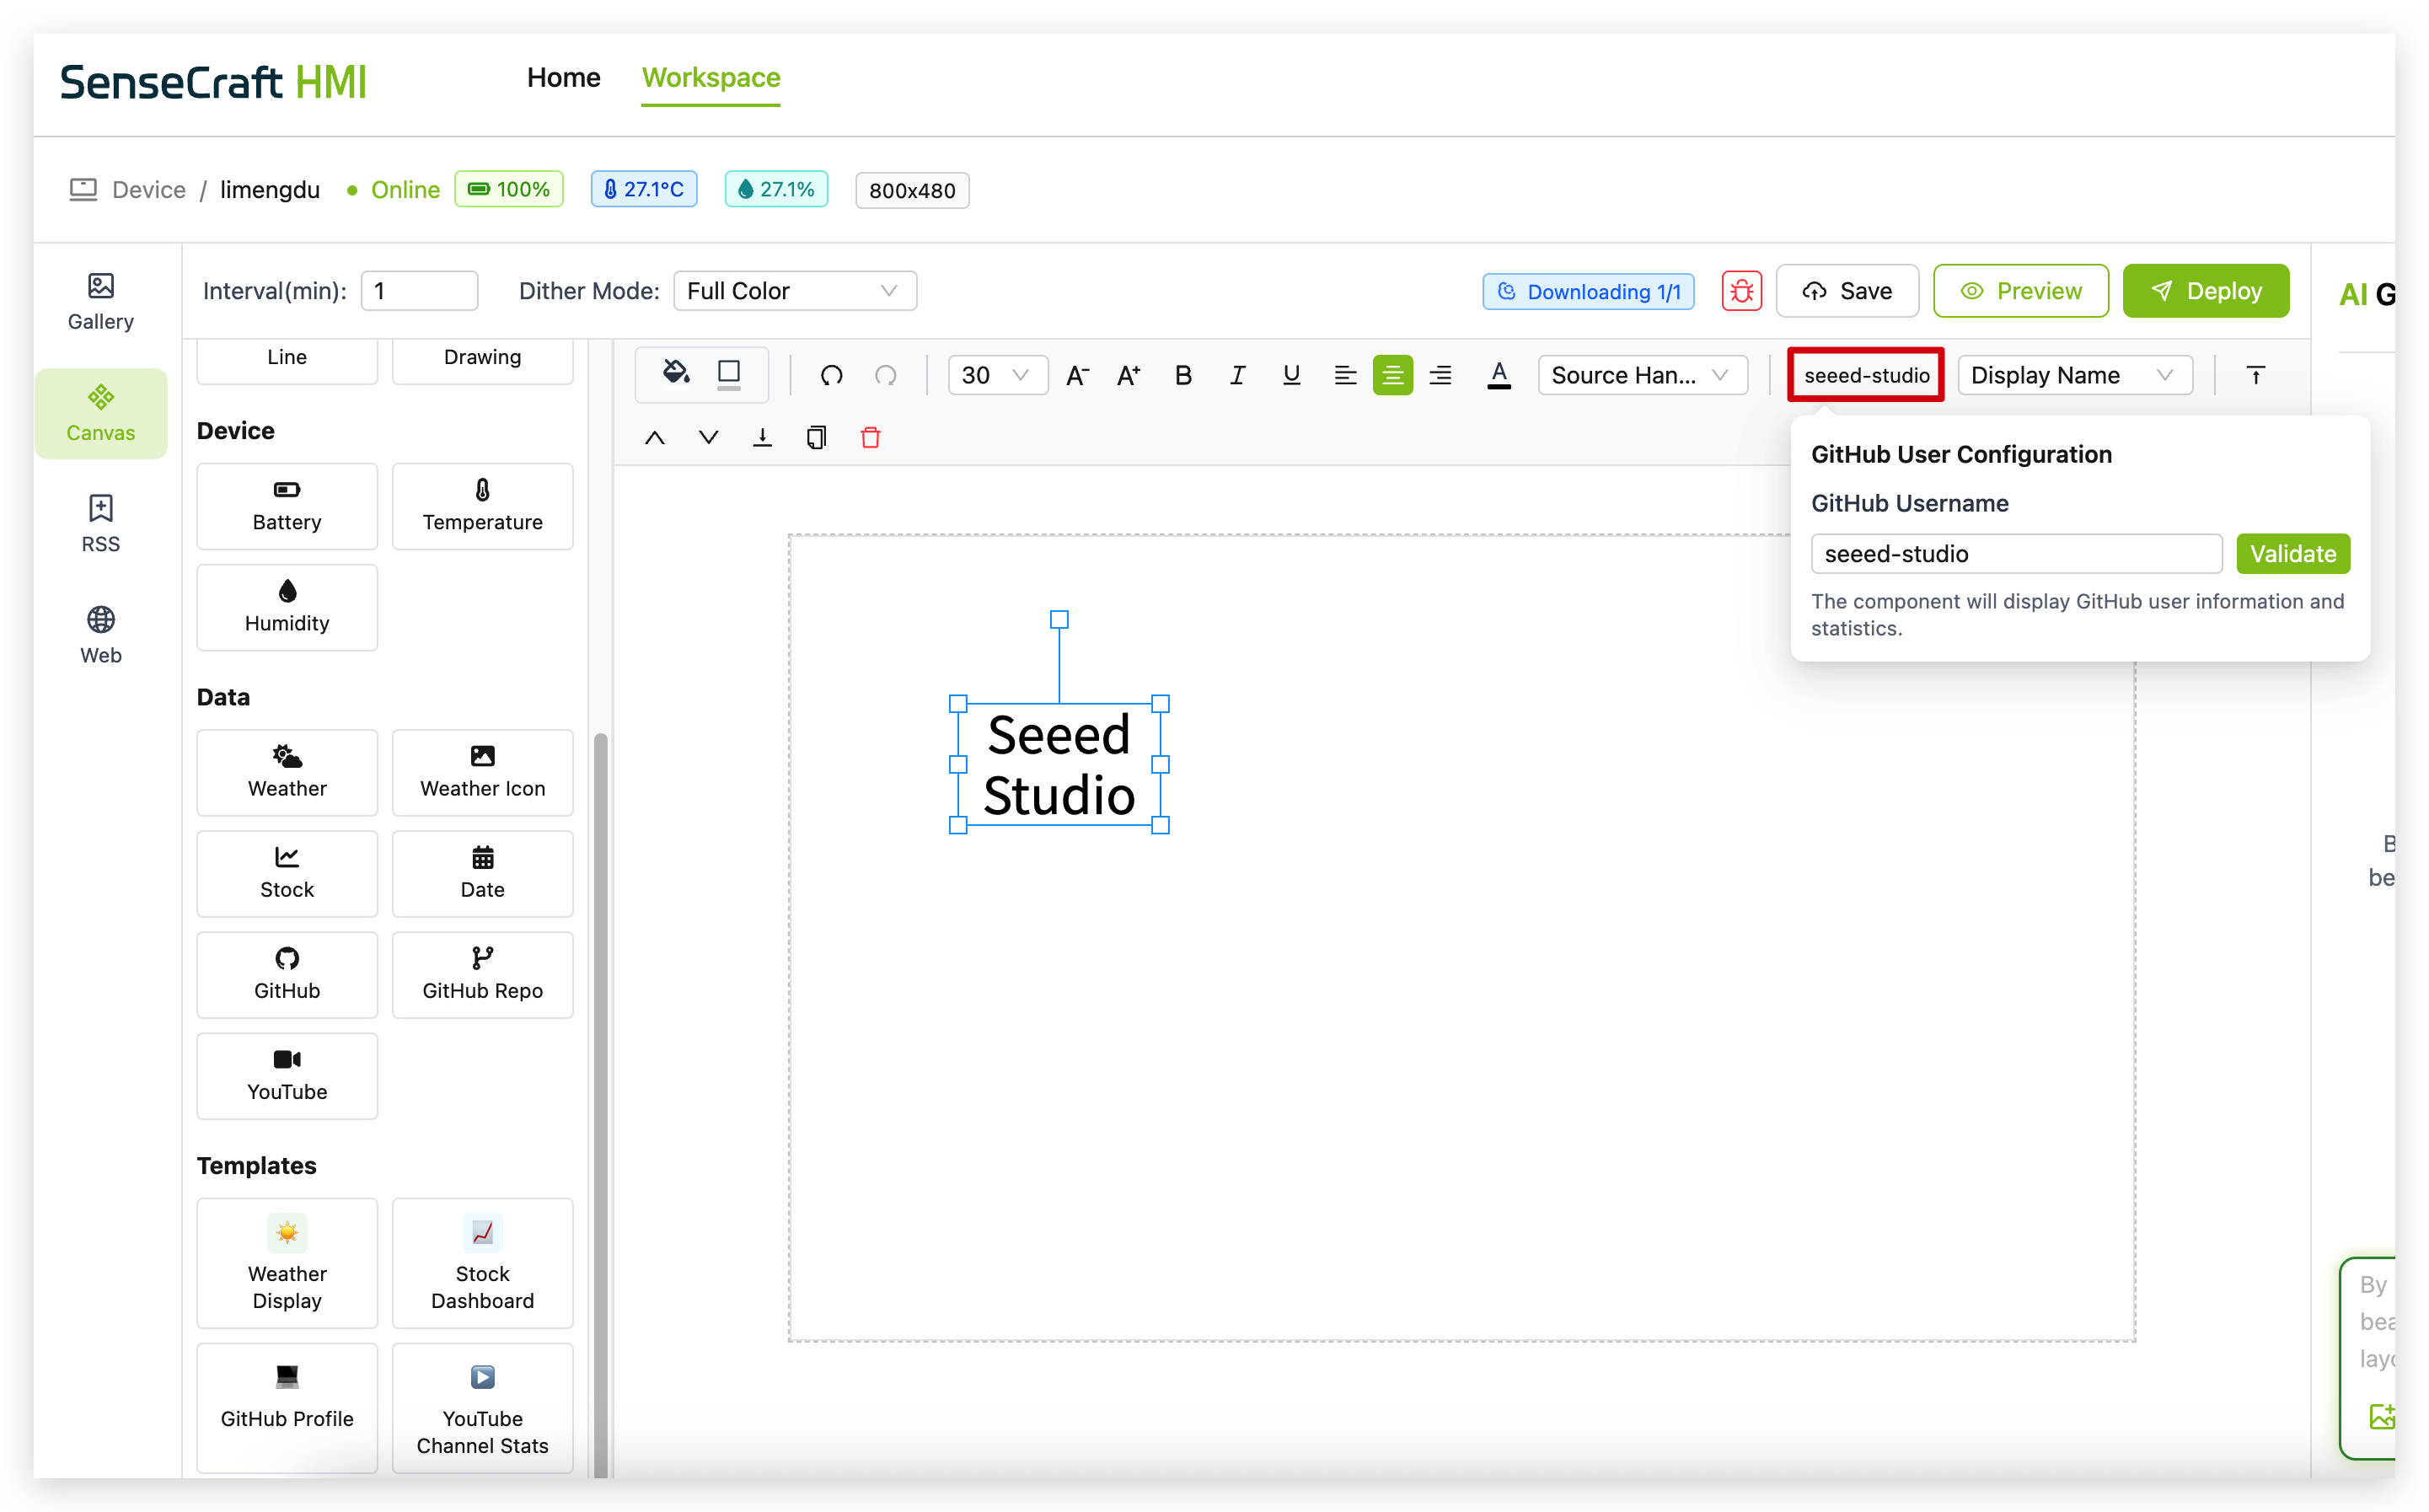
Task: Move the element one layer up
Action: point(654,437)
